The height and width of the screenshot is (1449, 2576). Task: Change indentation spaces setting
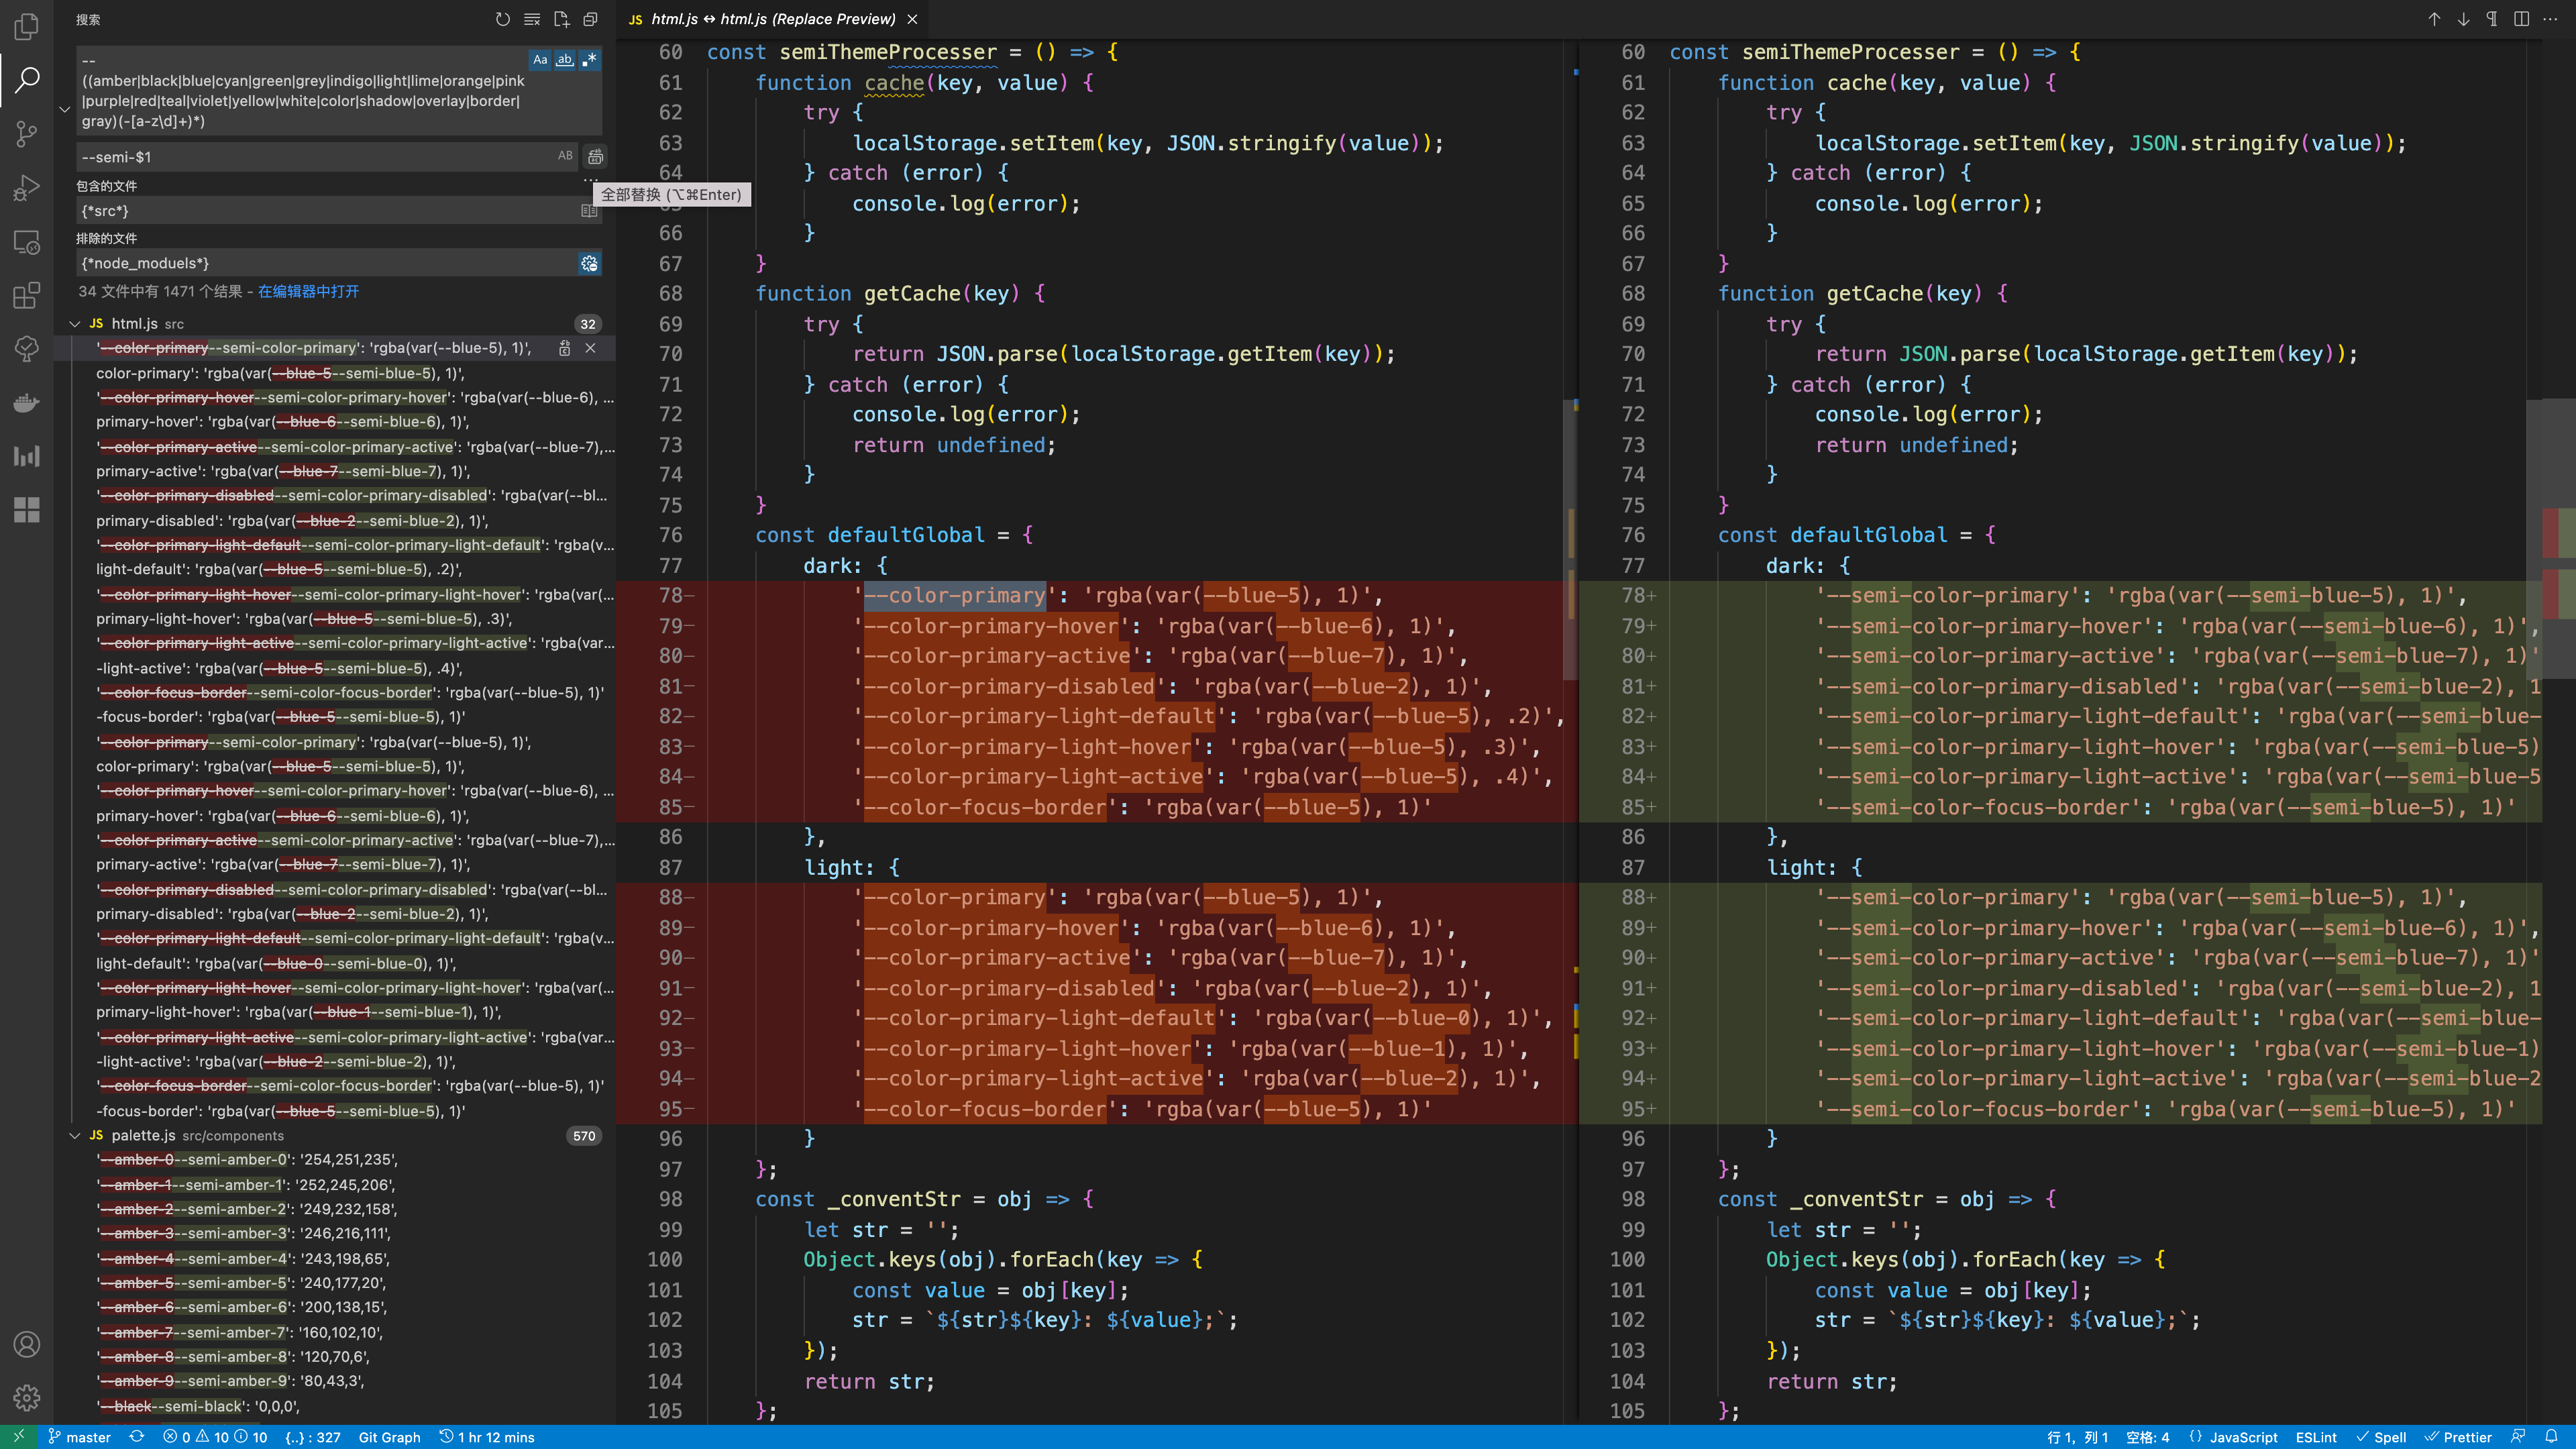pyautogui.click(x=2147, y=1437)
